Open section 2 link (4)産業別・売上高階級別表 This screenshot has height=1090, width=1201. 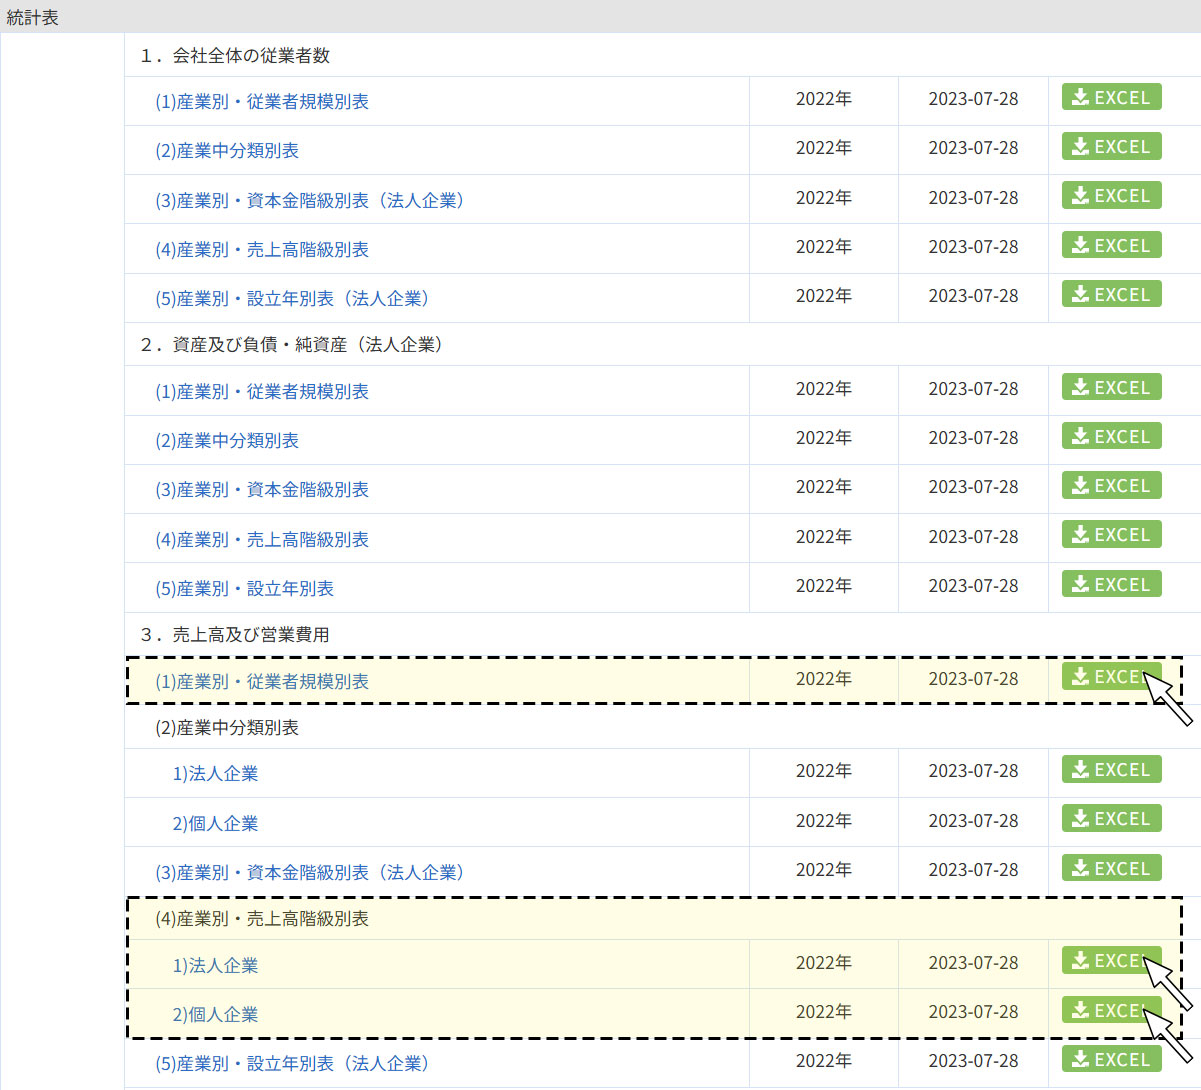(262, 540)
